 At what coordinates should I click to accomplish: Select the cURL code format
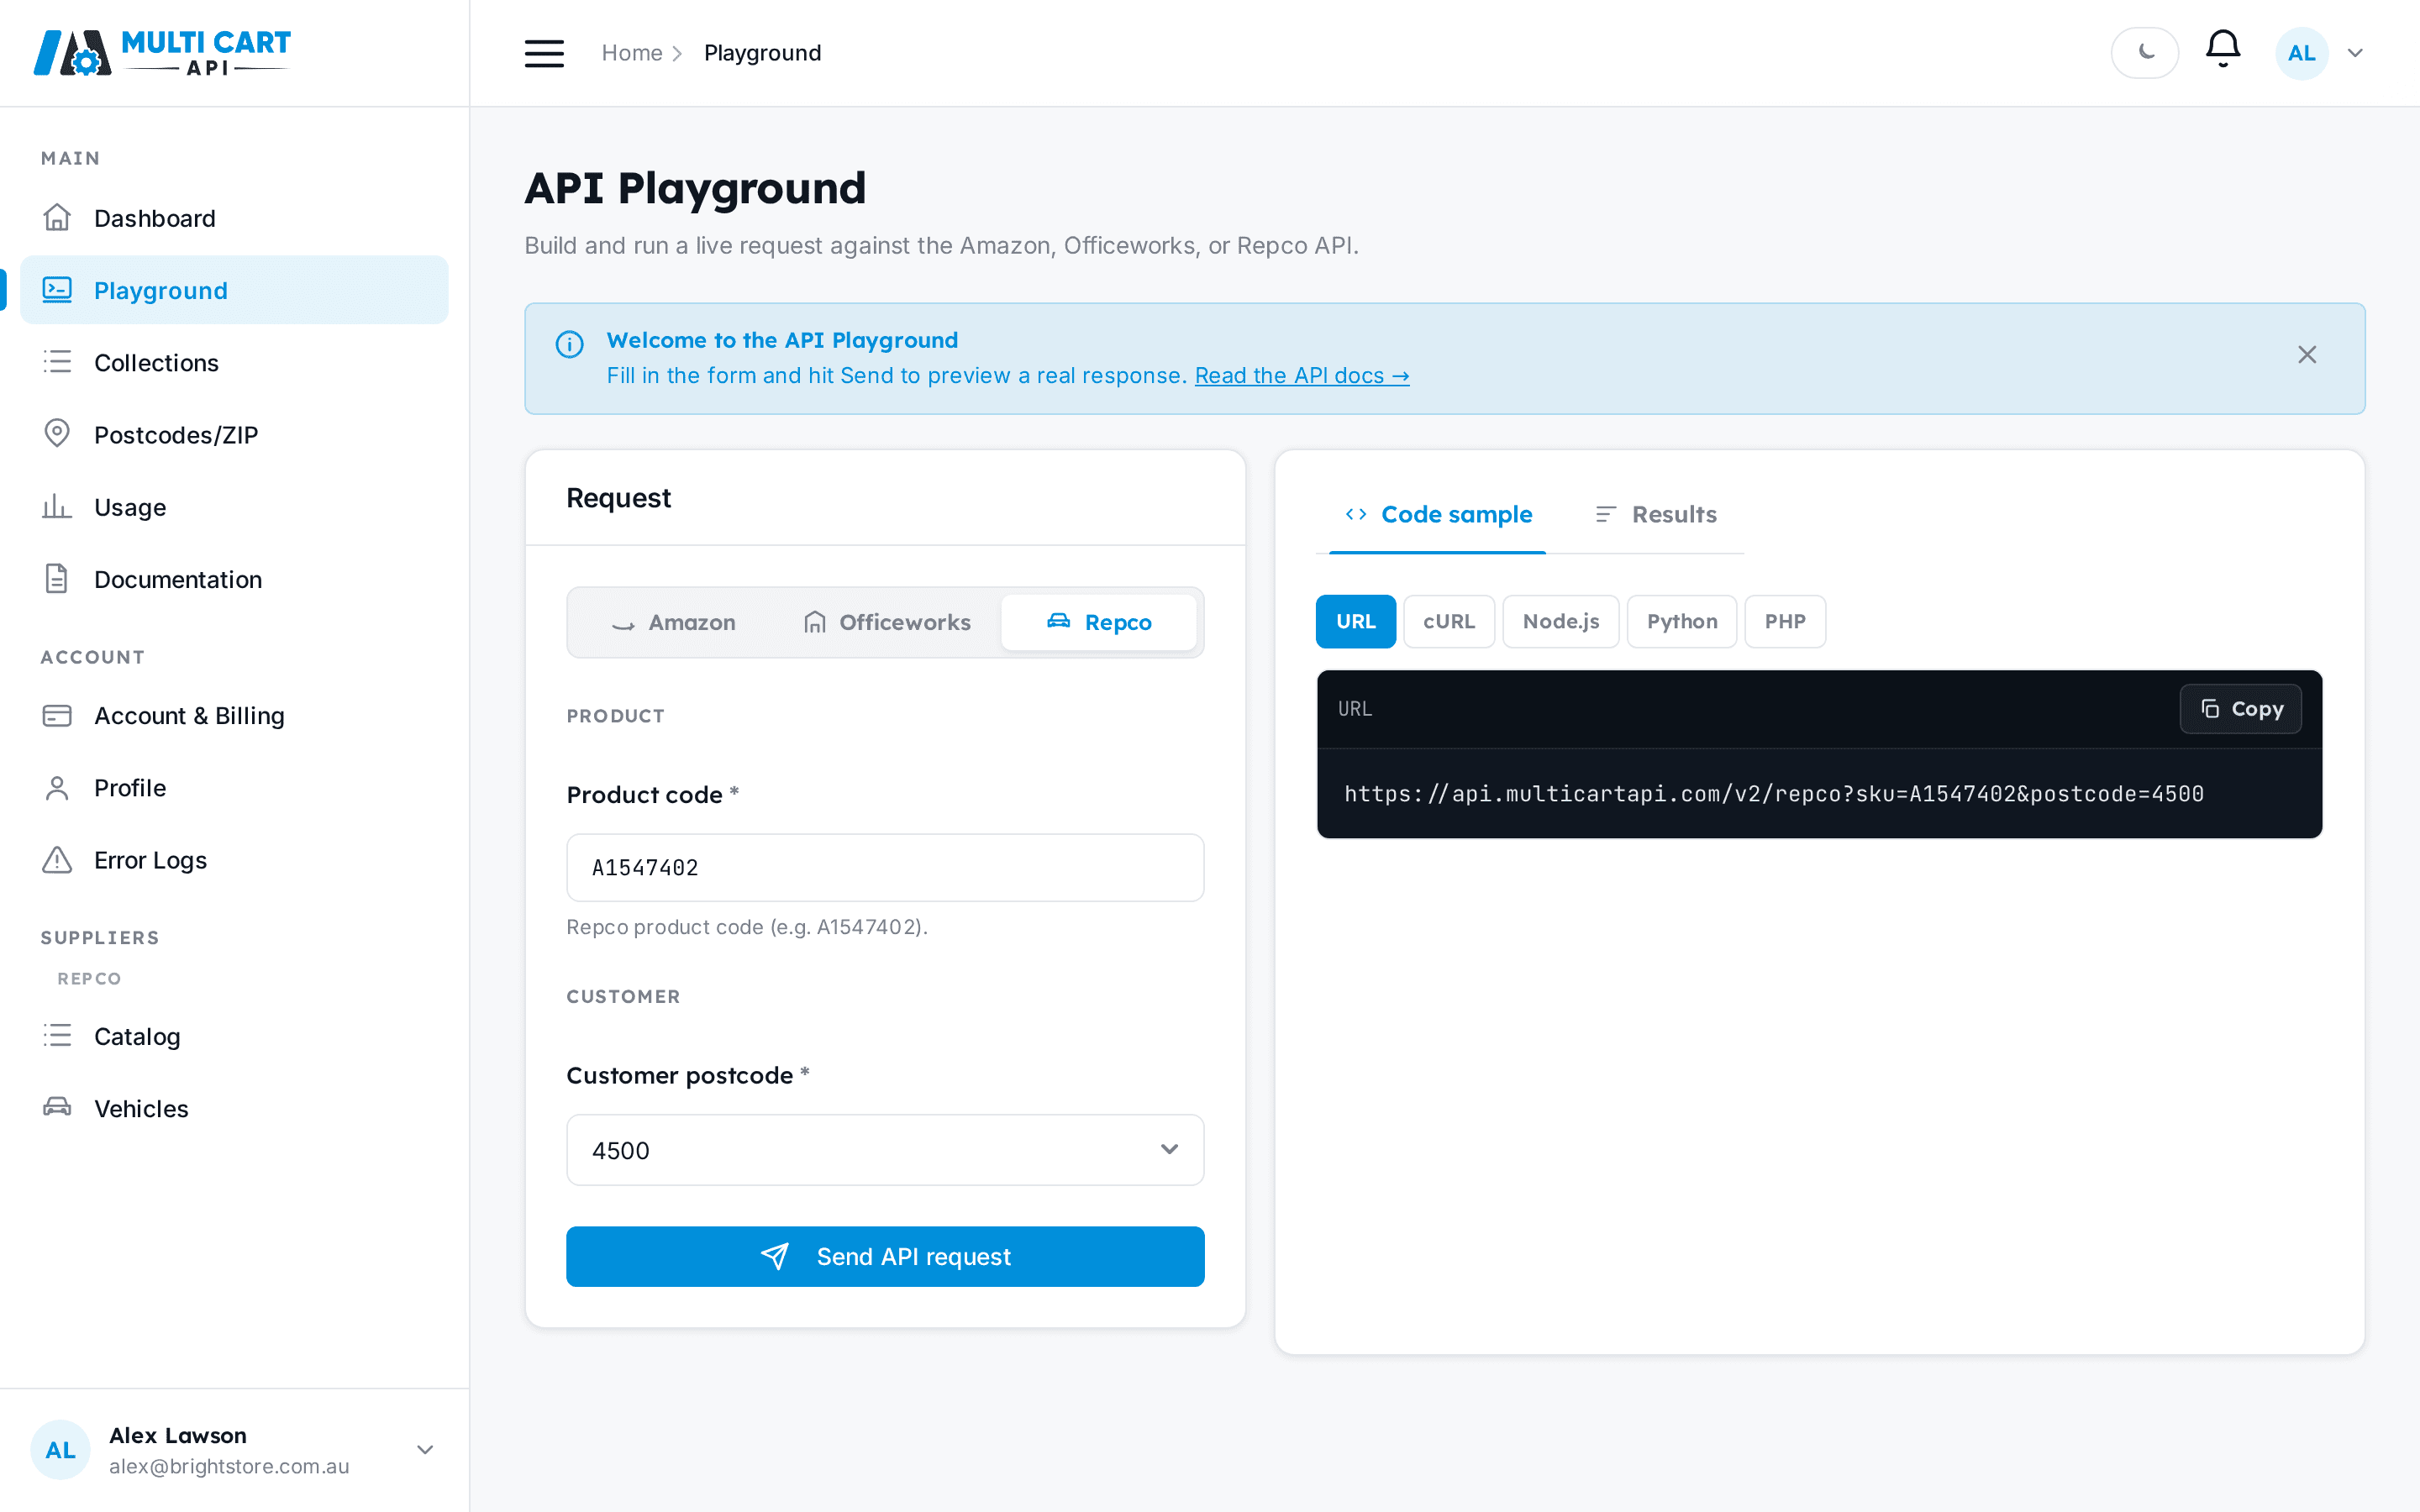pos(1449,621)
